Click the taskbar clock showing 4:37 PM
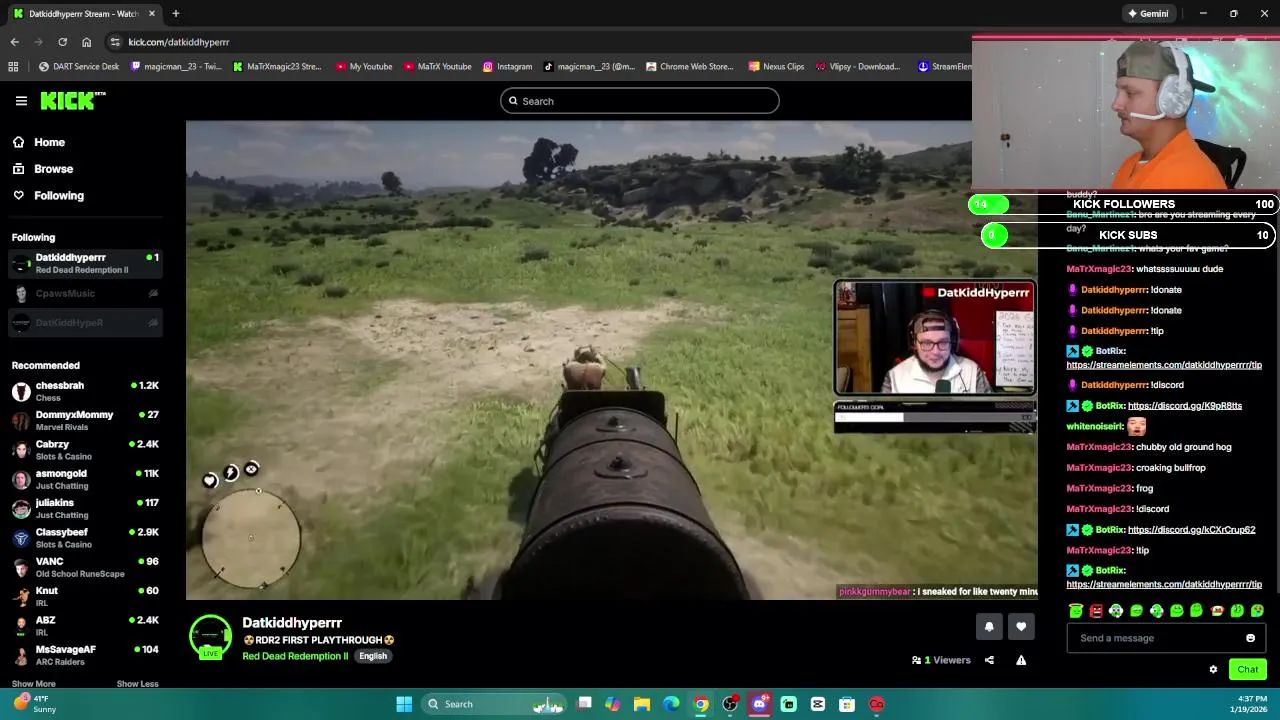 pos(1251,704)
